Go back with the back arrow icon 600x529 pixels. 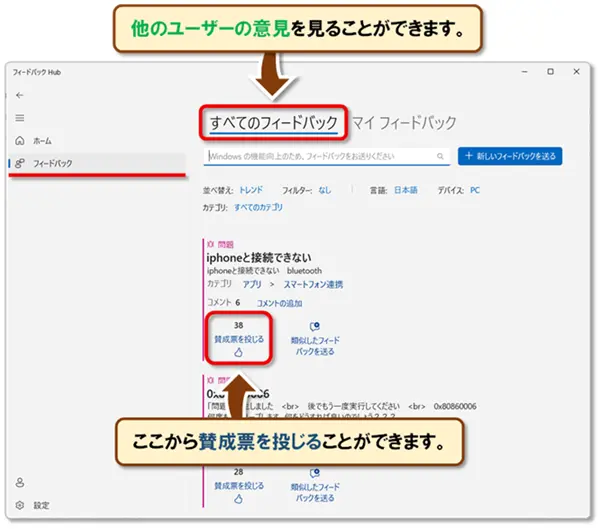pyautogui.click(x=20, y=95)
